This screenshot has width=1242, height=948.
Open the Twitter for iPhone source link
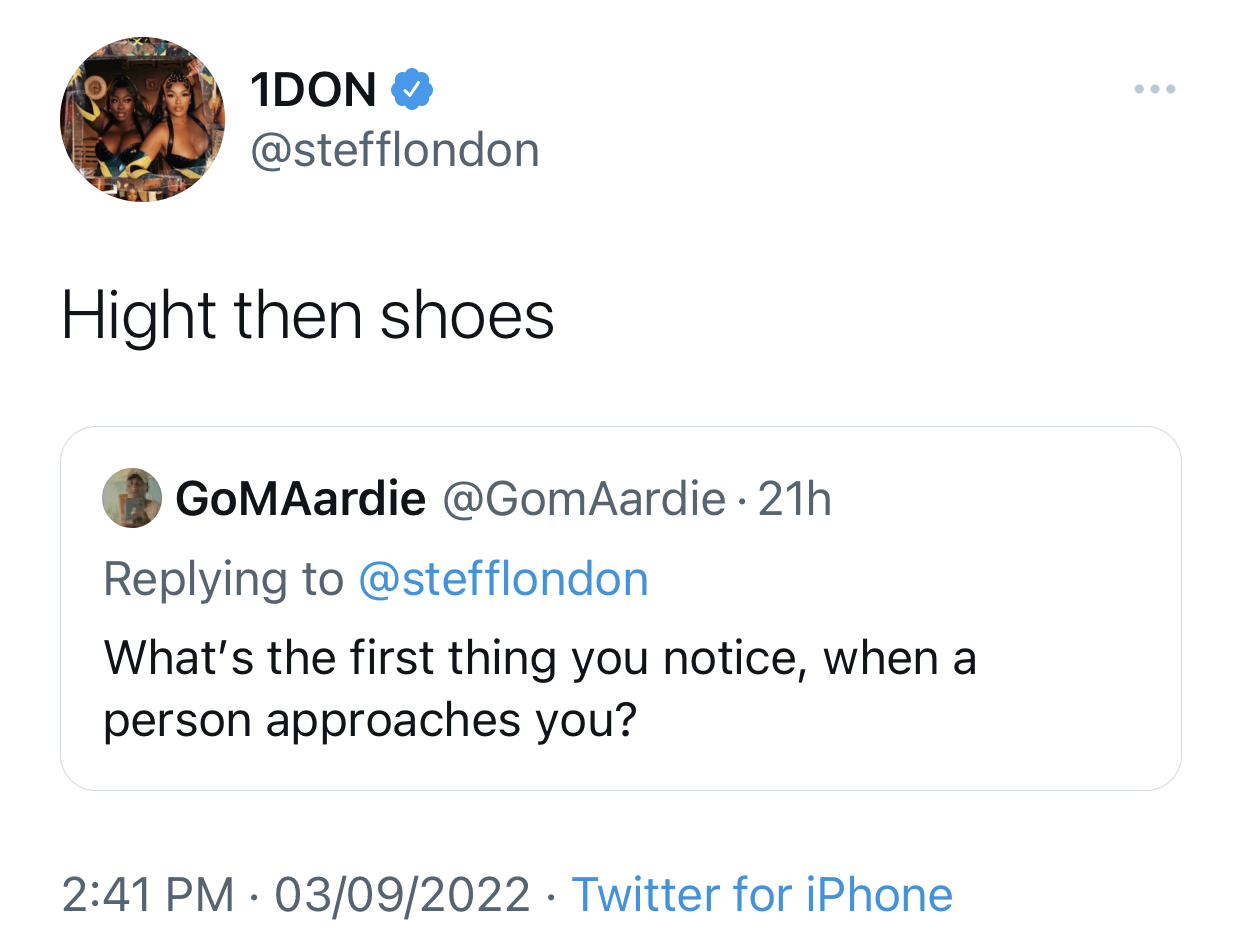pyautogui.click(x=762, y=894)
